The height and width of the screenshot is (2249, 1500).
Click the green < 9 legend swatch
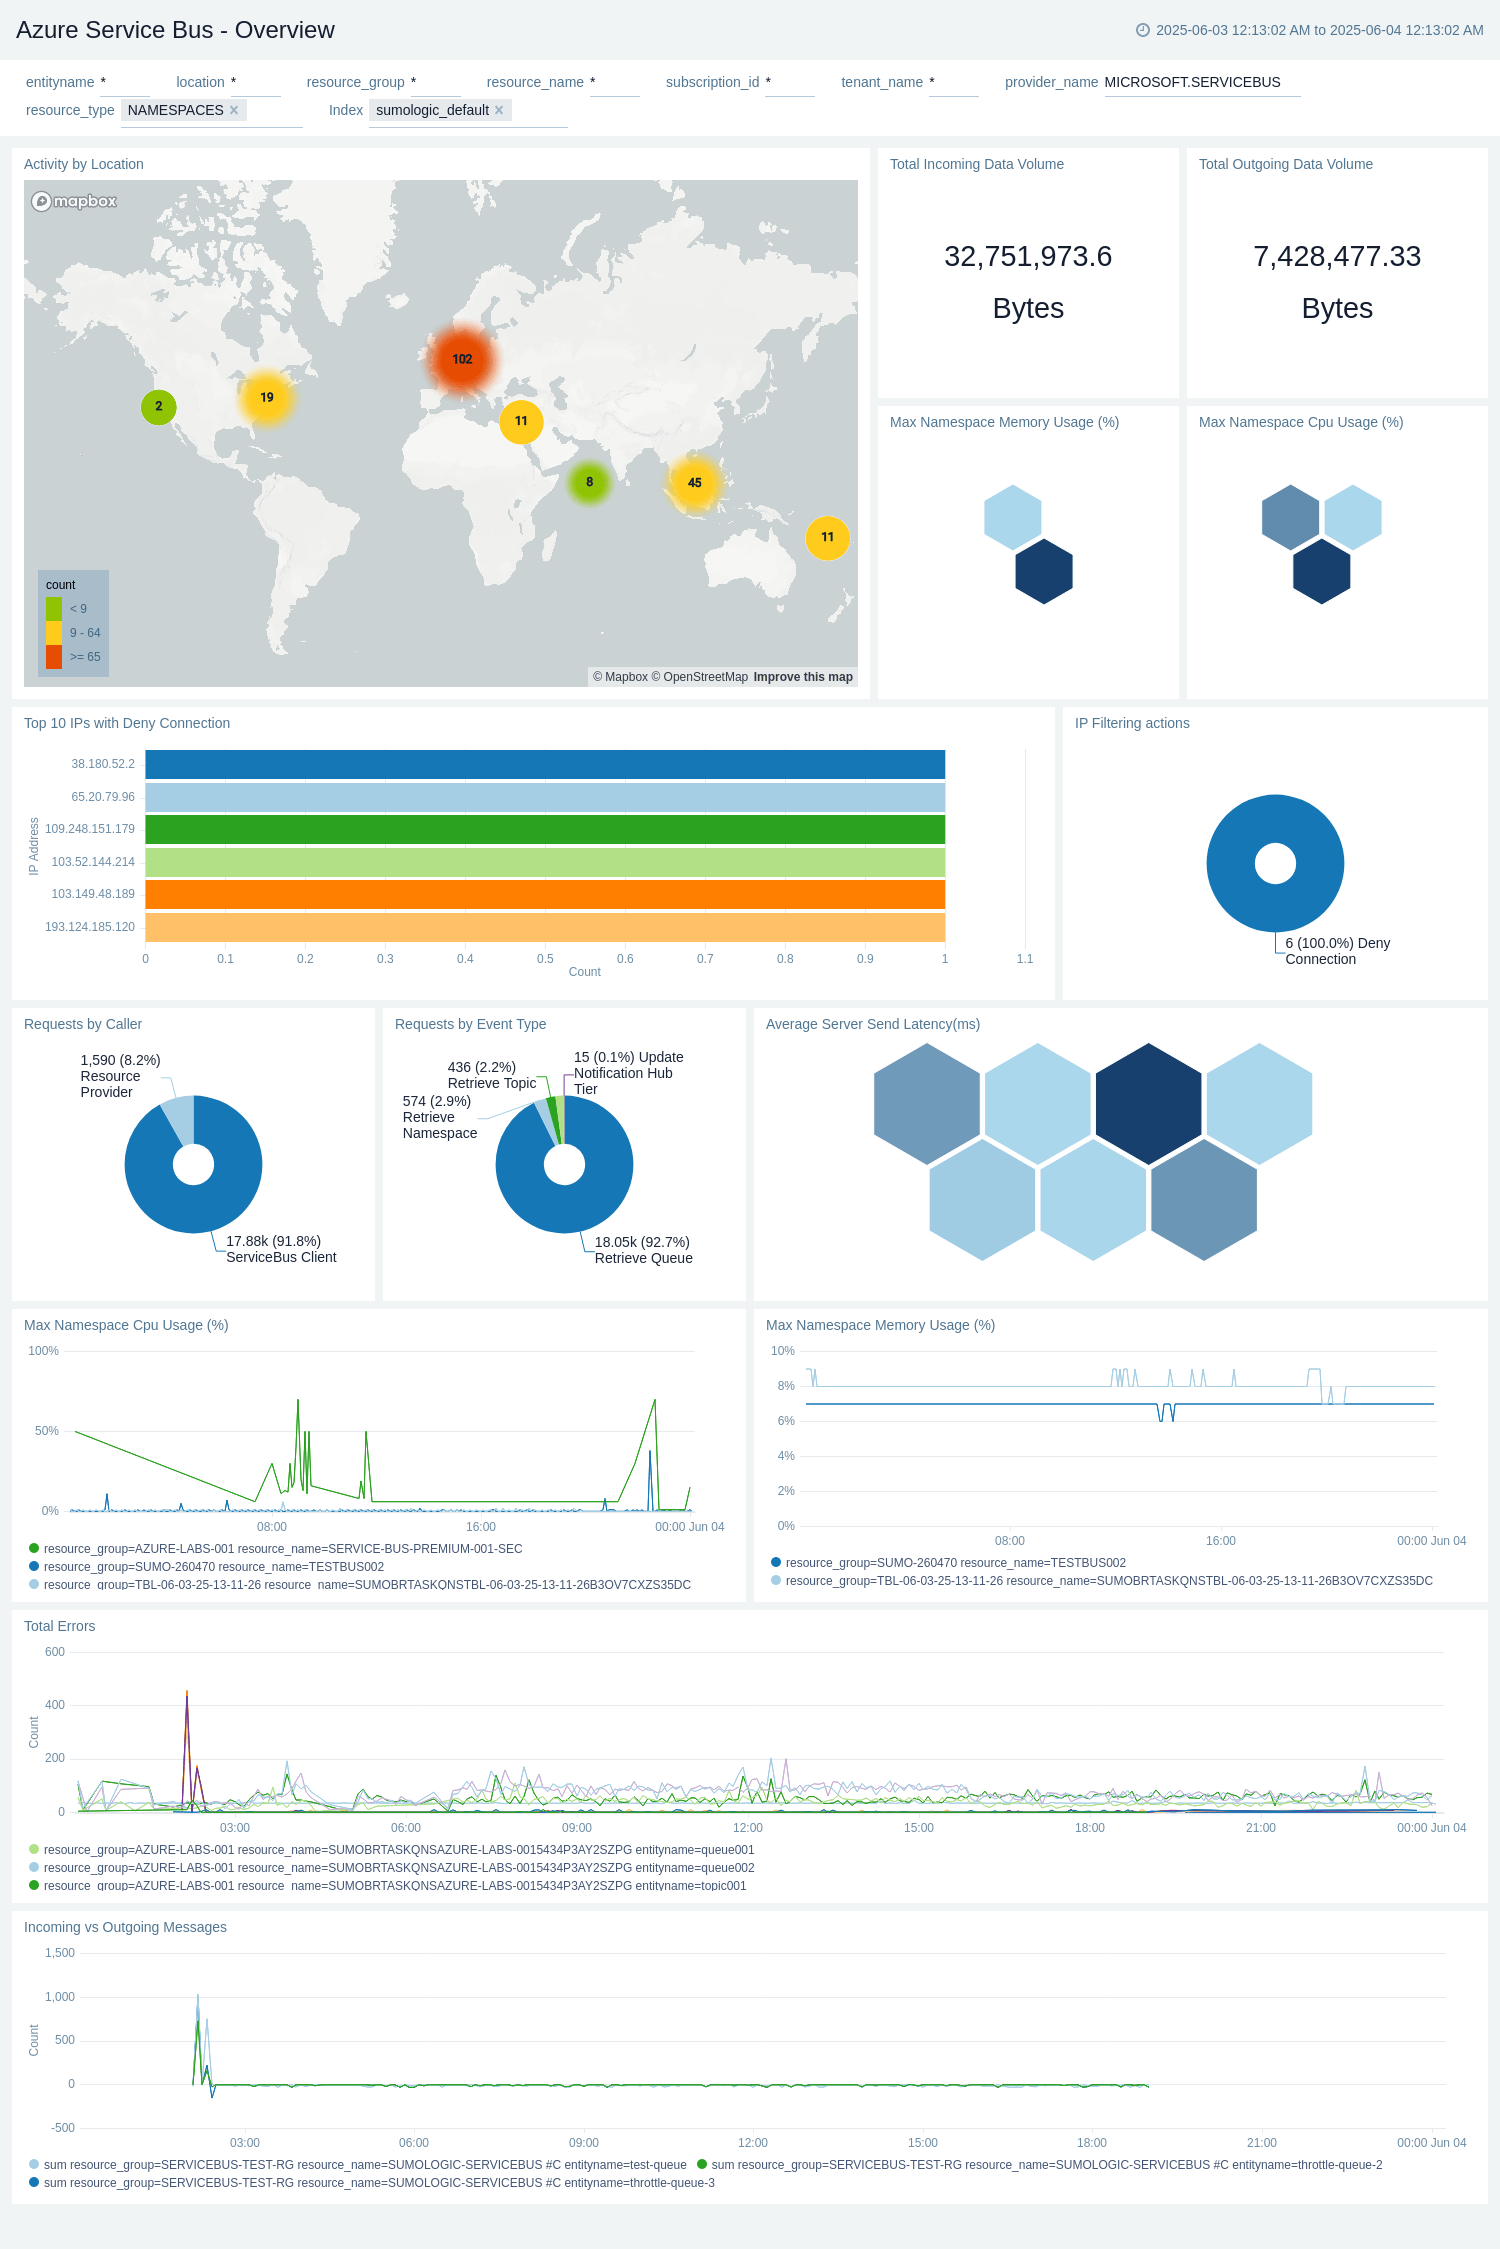coord(54,609)
